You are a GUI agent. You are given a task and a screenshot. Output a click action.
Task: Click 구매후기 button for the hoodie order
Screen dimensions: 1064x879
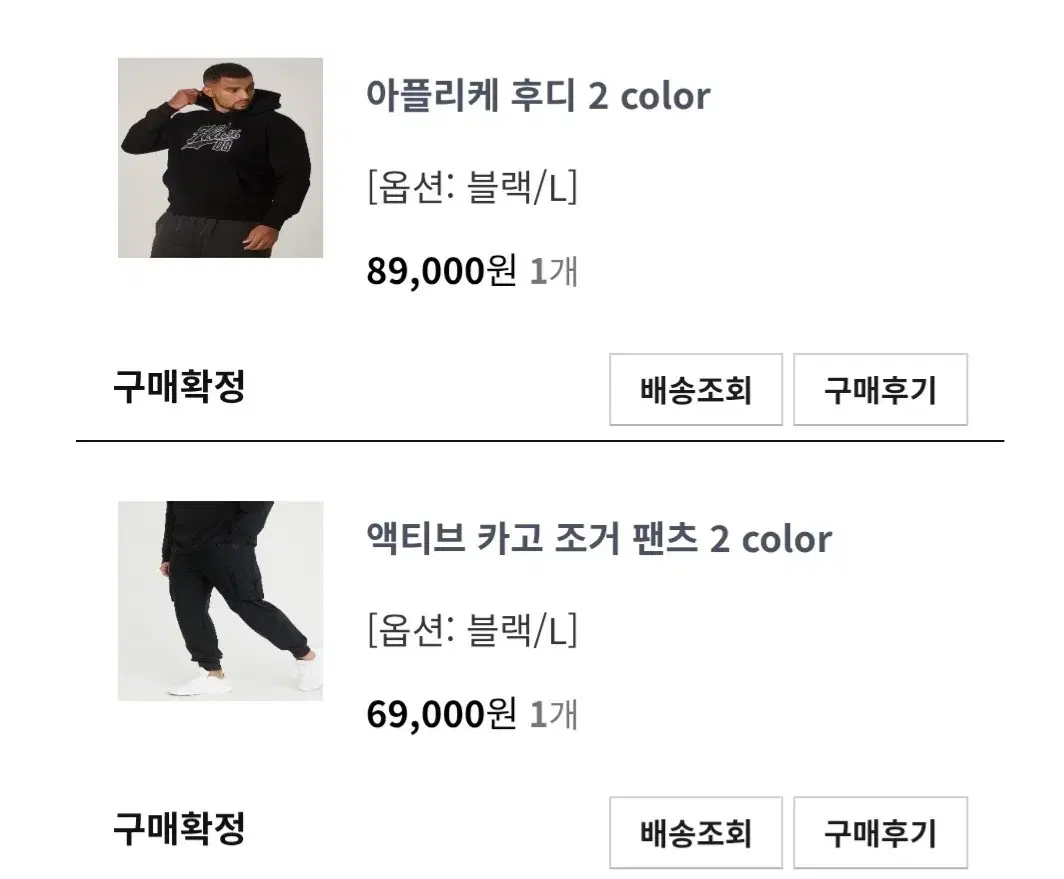click(x=882, y=390)
